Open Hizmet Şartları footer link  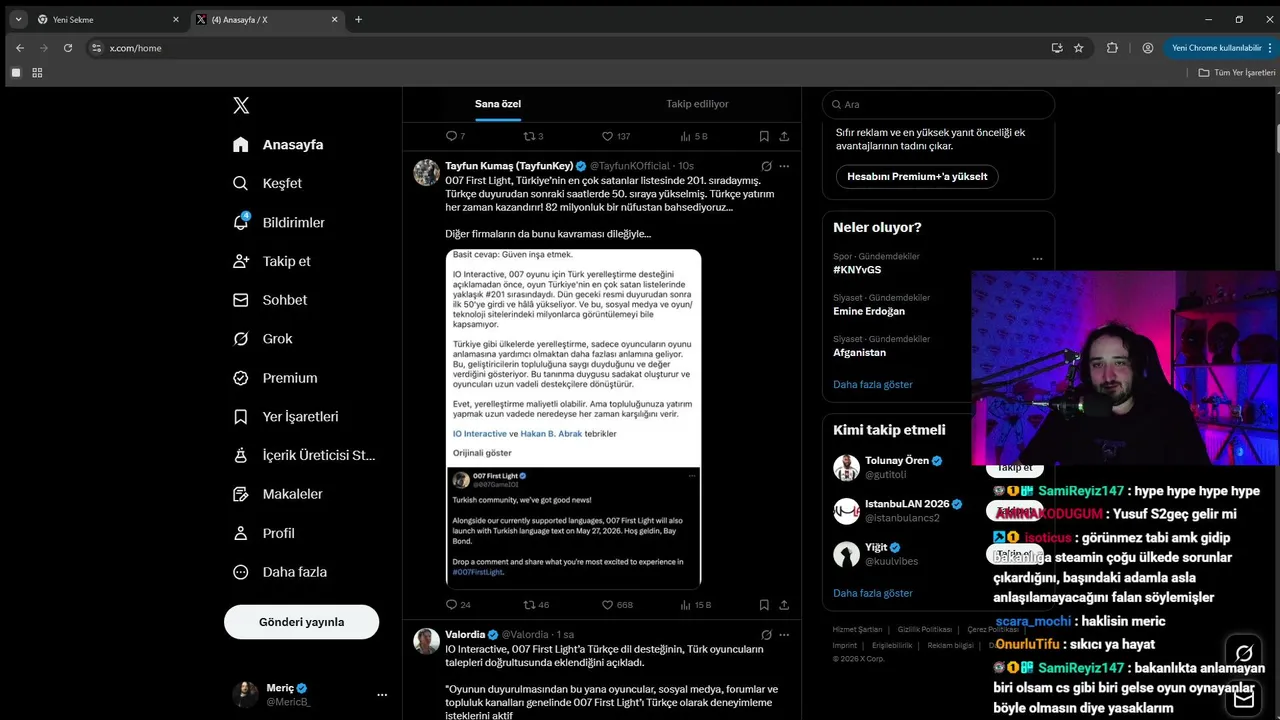857,629
